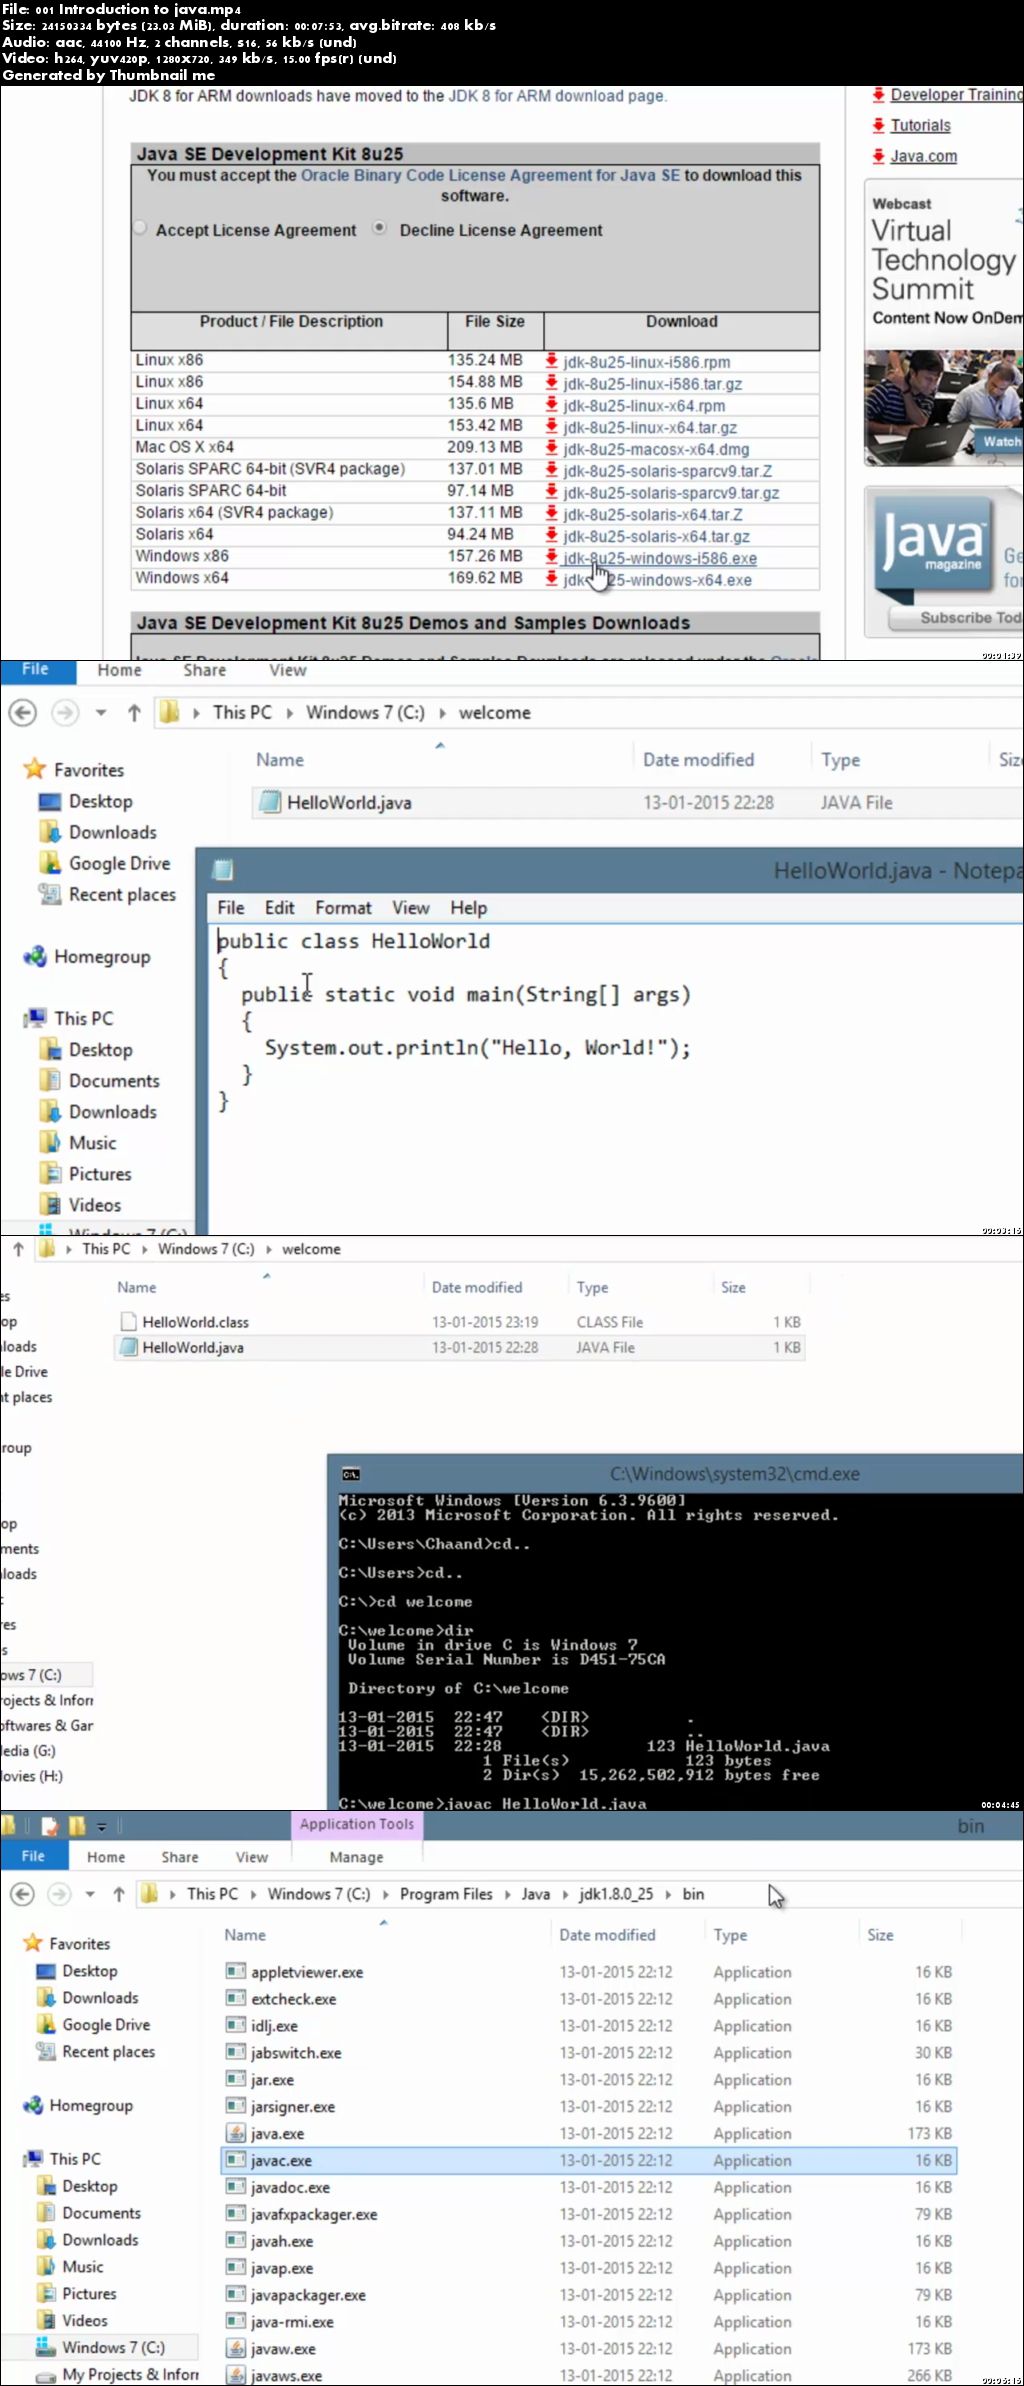This screenshot has height=2386, width=1024.
Task: Click HelloWorld.java file icon in Explorer beside Notepad
Action: [x=269, y=801]
